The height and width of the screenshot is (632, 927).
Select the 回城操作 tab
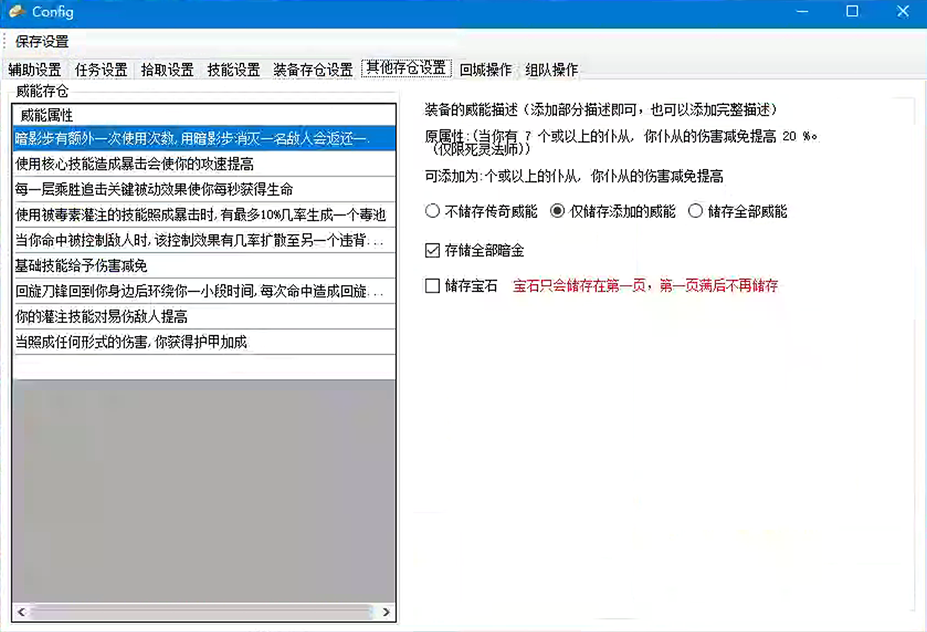pyautogui.click(x=486, y=70)
